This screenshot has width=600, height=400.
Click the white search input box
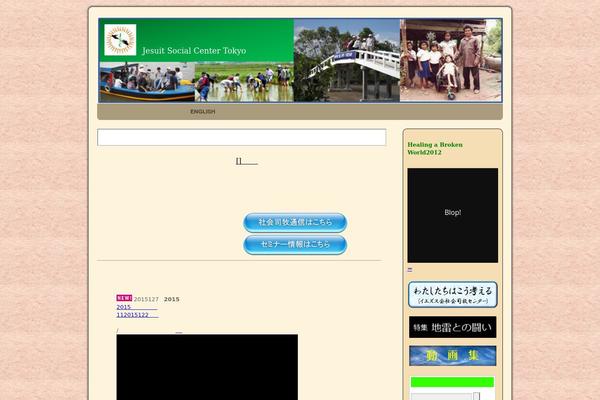click(x=241, y=137)
